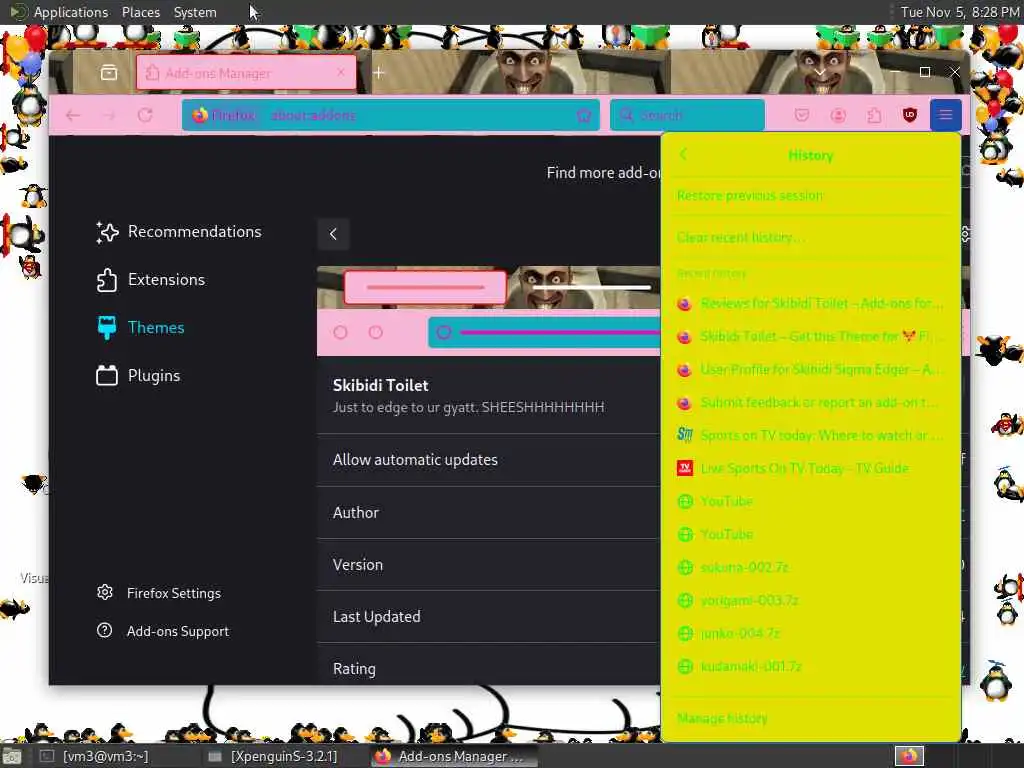Click the Recommendations sparkle icon
The width and height of the screenshot is (1024, 768).
[107, 232]
